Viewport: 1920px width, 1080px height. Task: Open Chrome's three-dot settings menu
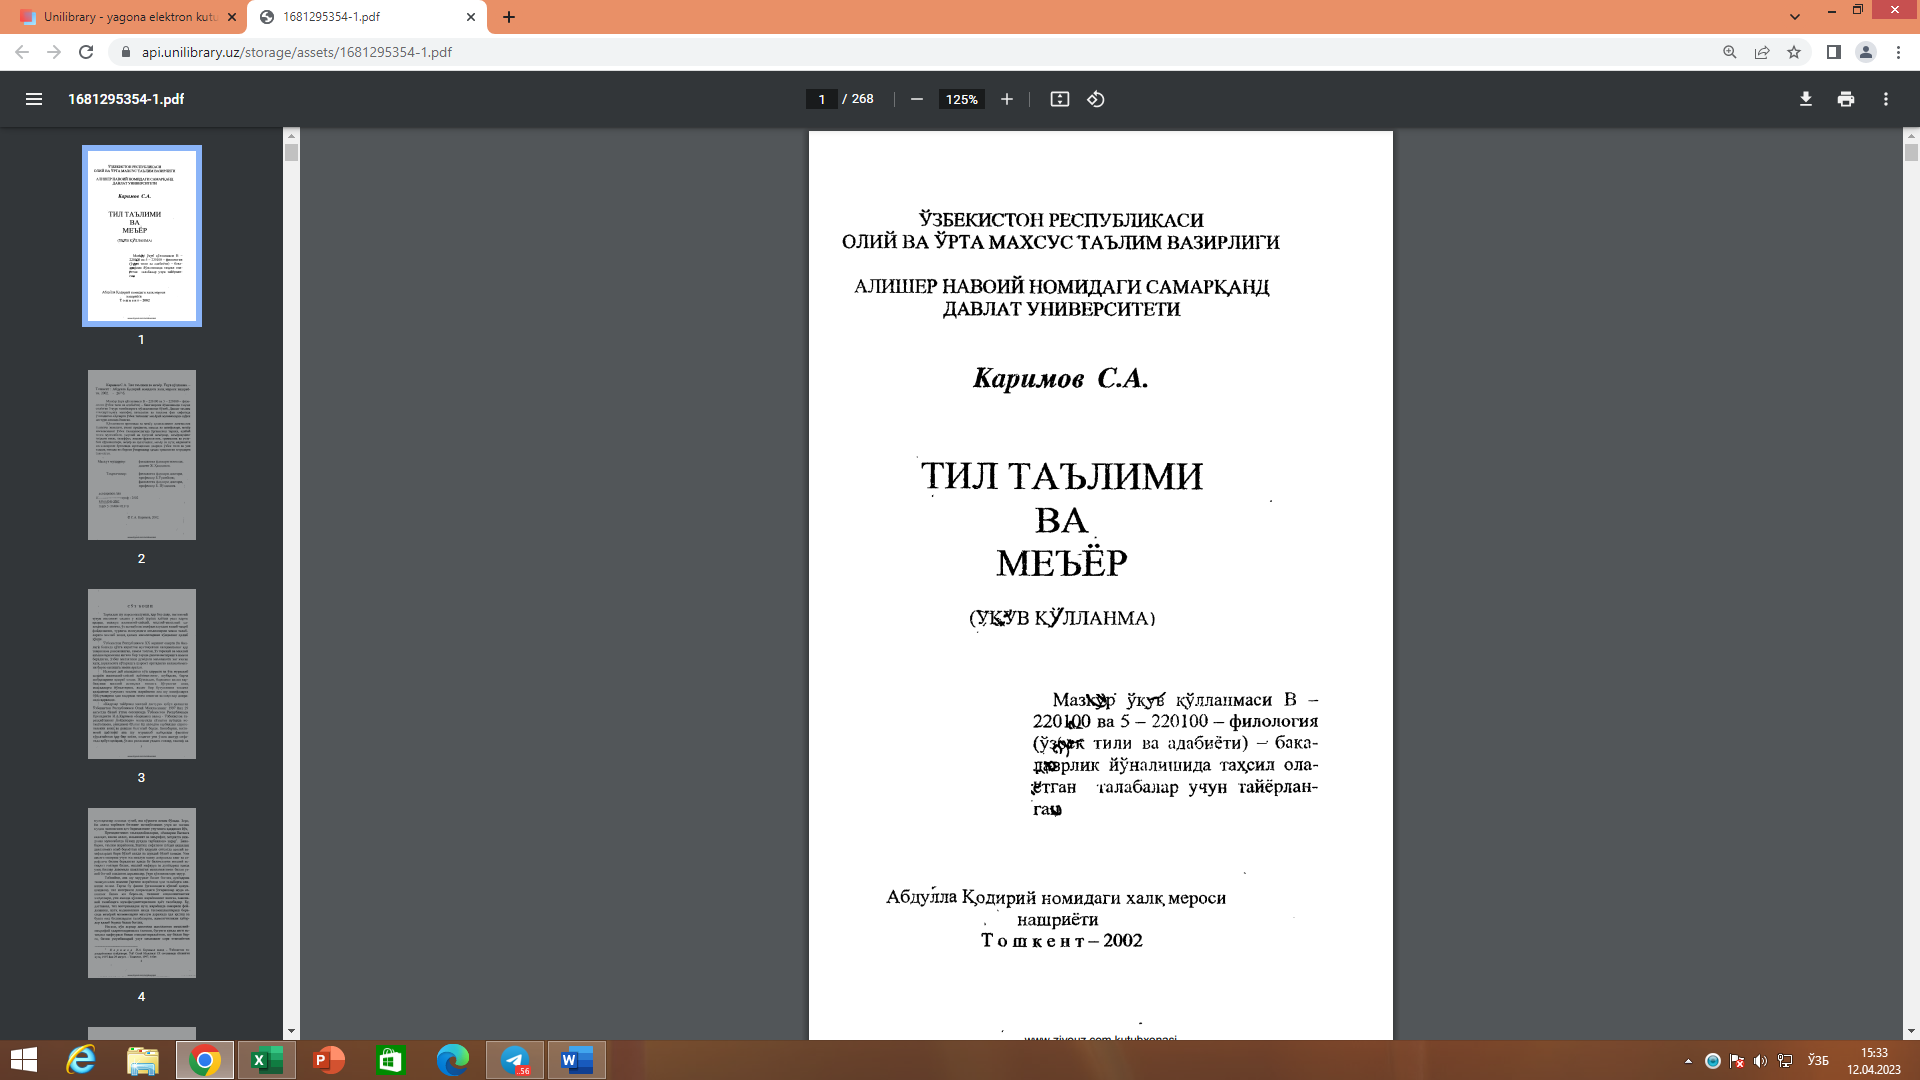click(1899, 52)
